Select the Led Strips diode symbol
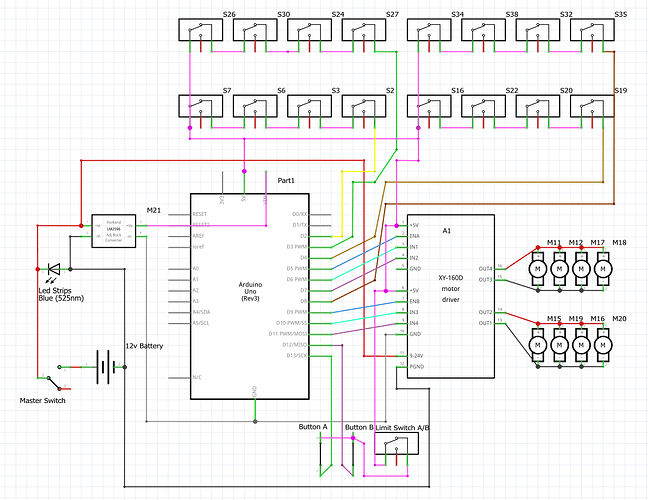This screenshot has width=648, height=500. pyautogui.click(x=54, y=269)
